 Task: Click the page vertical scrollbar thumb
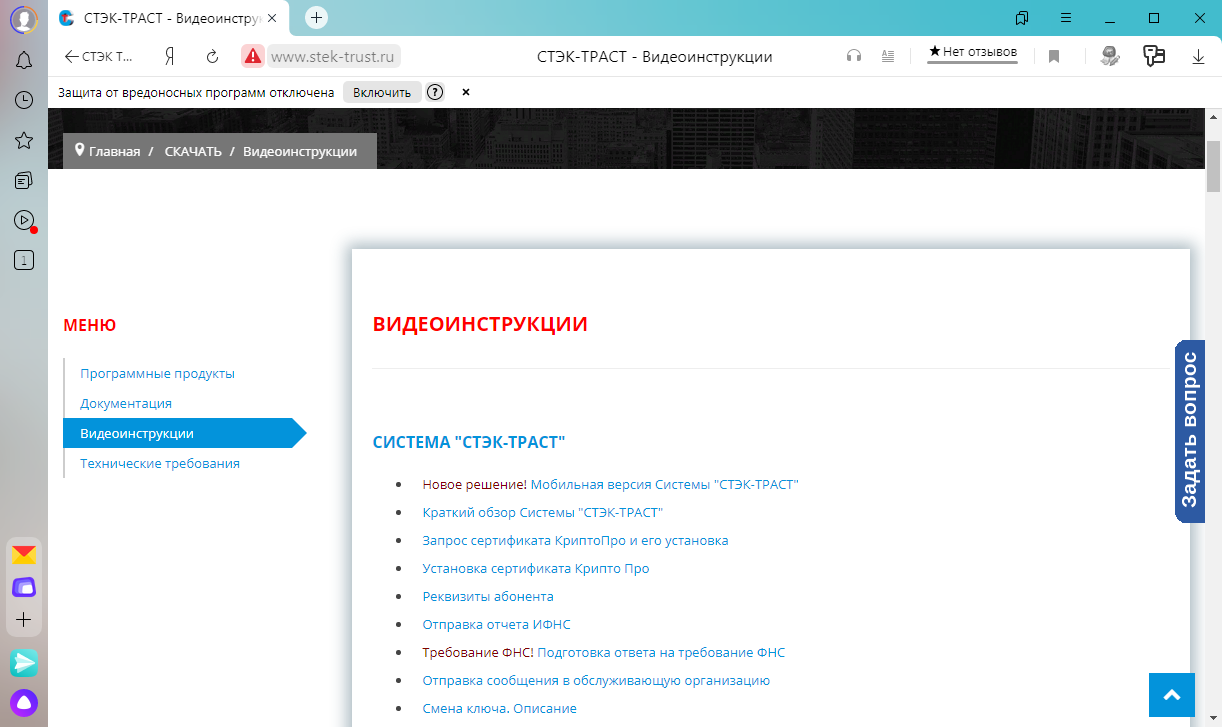click(1213, 166)
